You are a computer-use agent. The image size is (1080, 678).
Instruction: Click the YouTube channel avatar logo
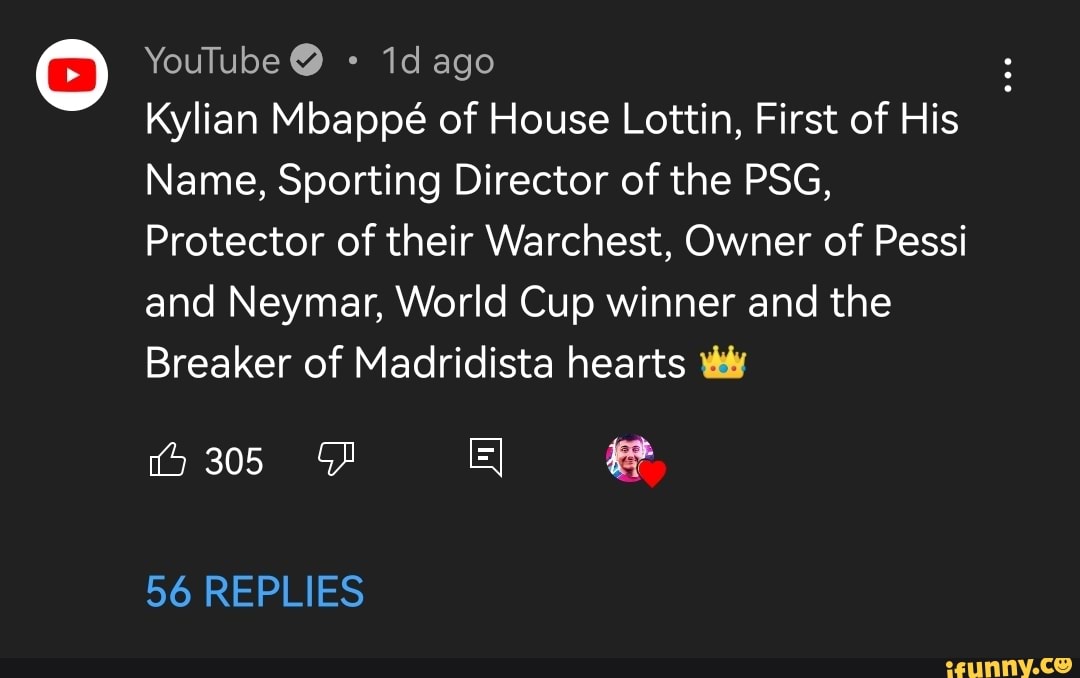pyautogui.click(x=72, y=74)
